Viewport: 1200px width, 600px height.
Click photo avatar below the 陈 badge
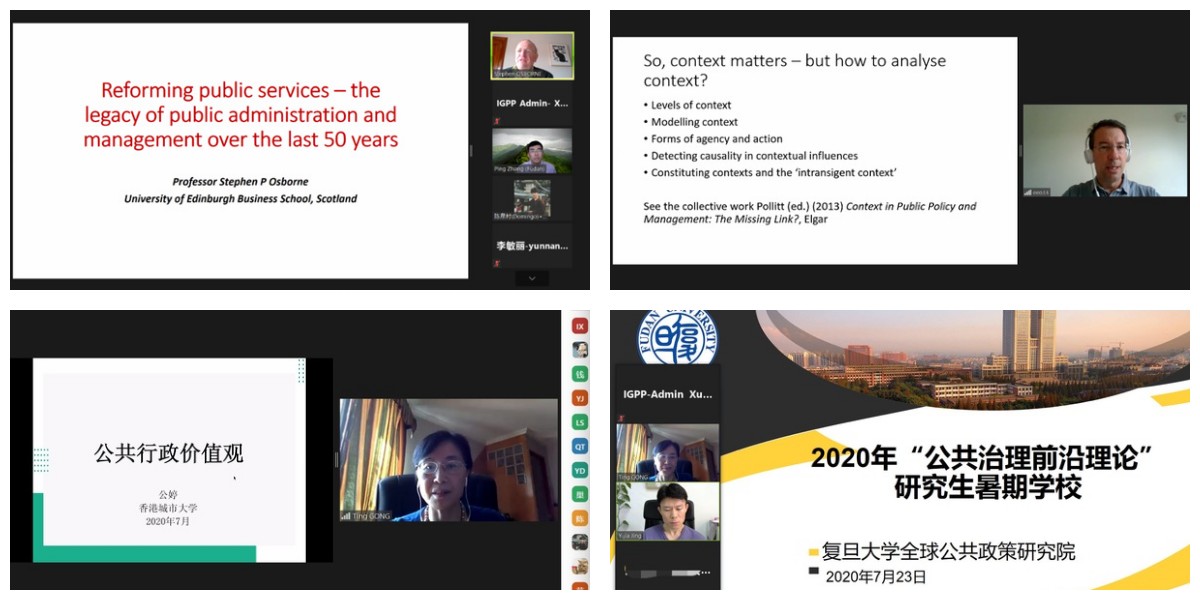pos(579,542)
